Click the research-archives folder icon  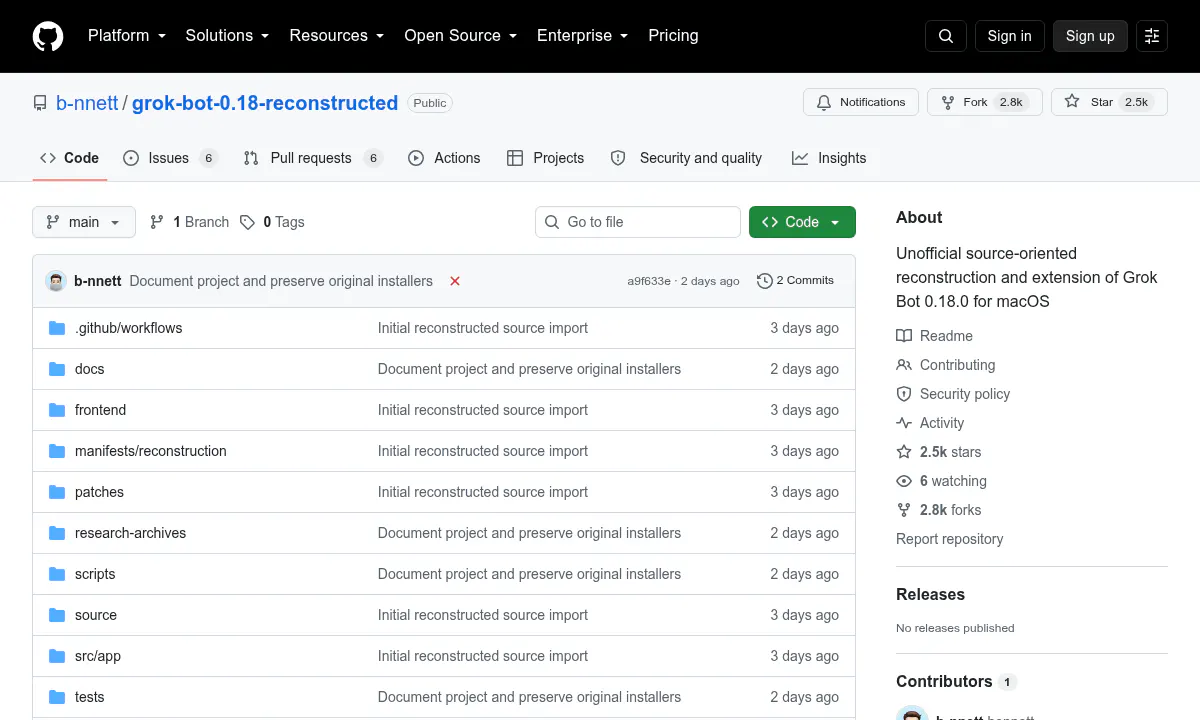coord(57,533)
